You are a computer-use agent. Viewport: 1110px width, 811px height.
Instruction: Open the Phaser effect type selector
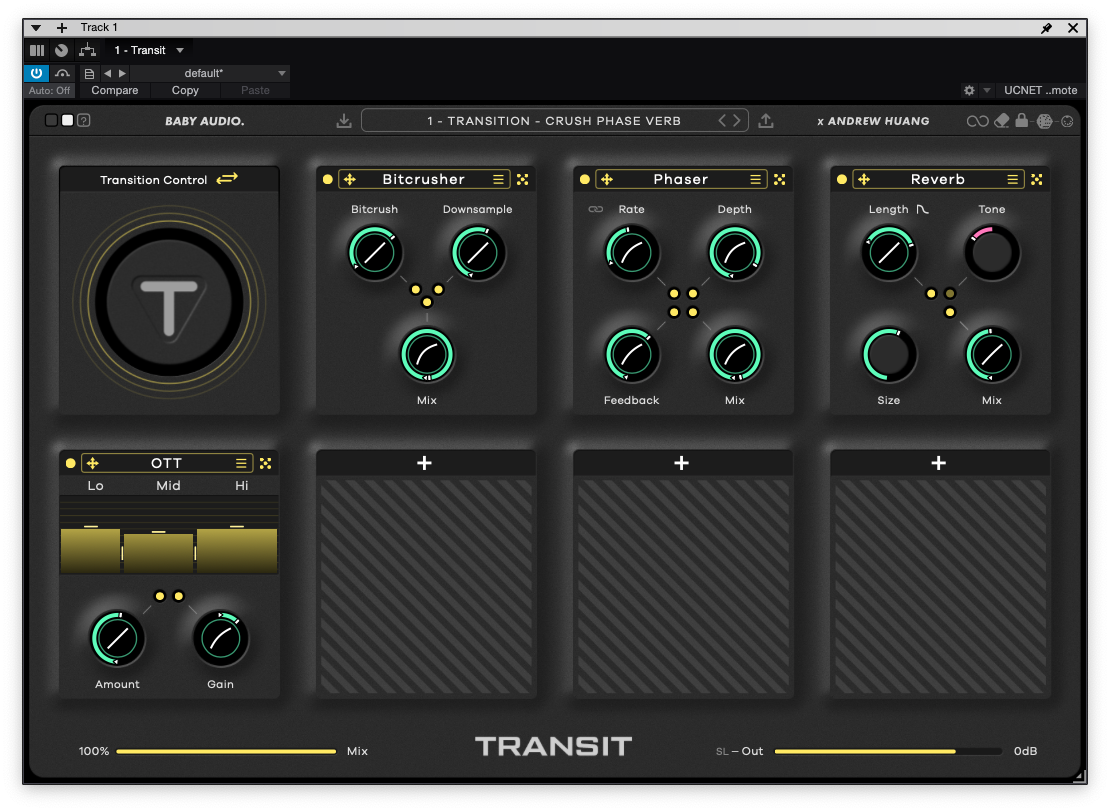[x=680, y=180]
